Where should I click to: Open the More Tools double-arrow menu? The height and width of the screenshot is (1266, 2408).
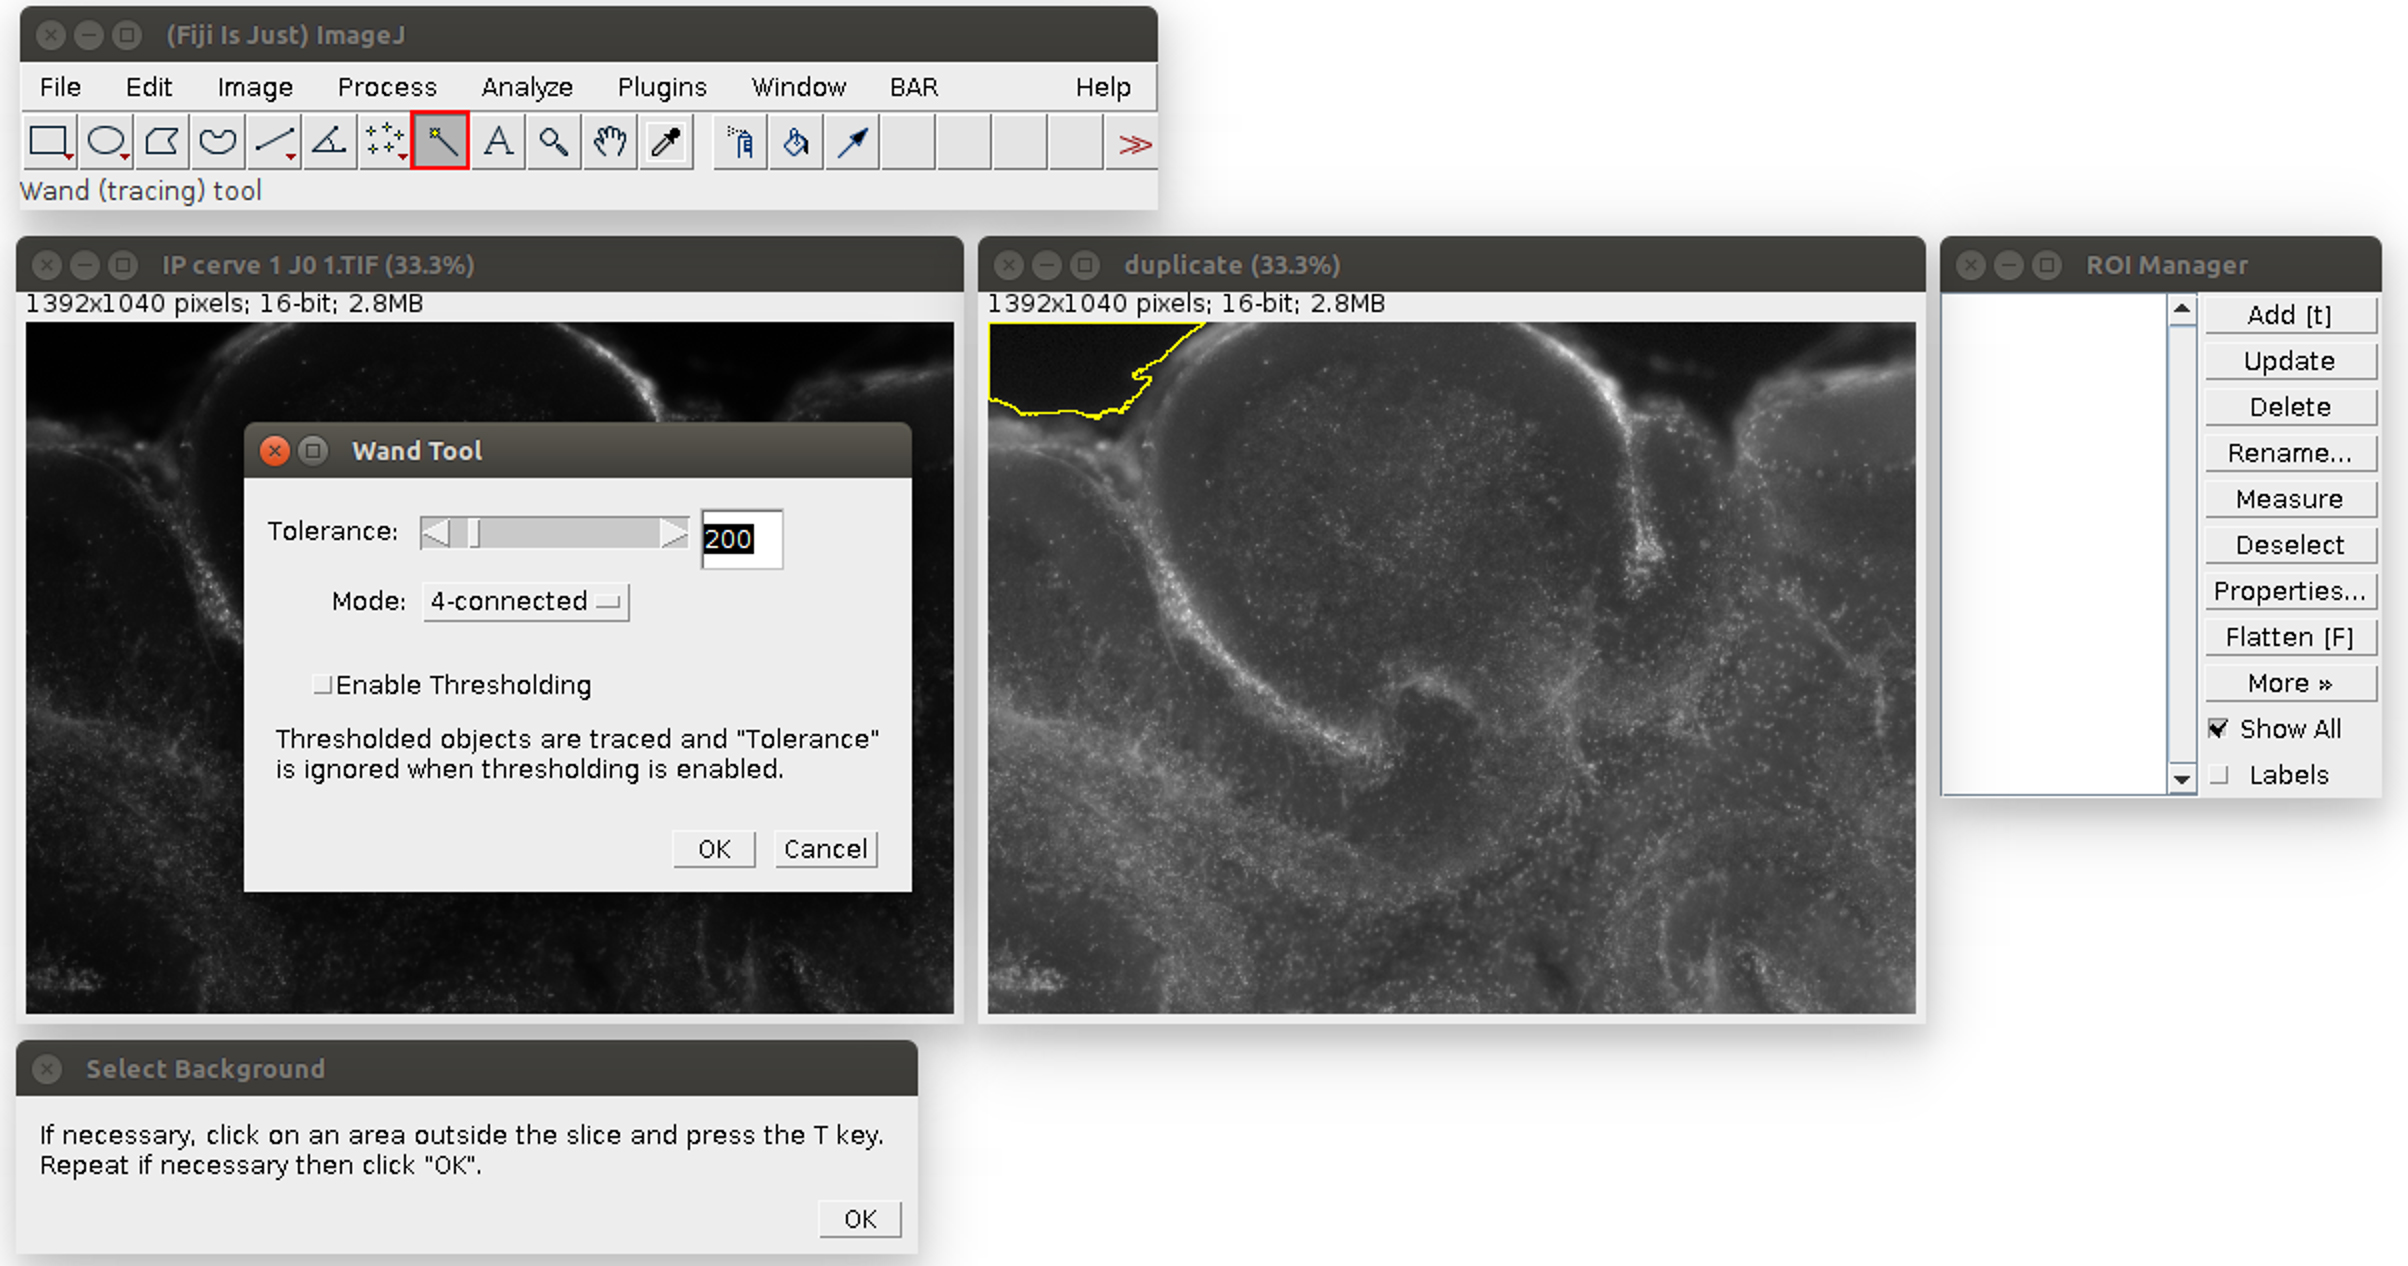click(x=1133, y=144)
